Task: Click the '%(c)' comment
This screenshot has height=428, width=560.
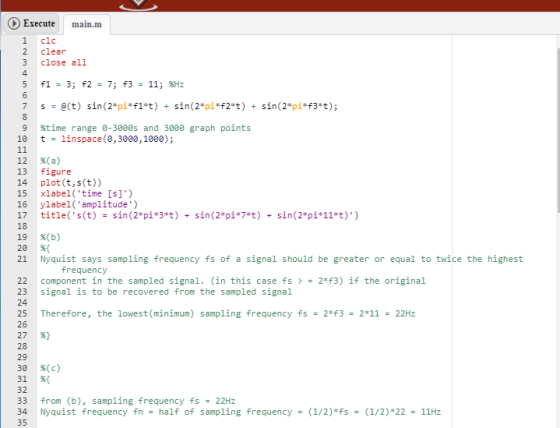Action: (x=50, y=368)
